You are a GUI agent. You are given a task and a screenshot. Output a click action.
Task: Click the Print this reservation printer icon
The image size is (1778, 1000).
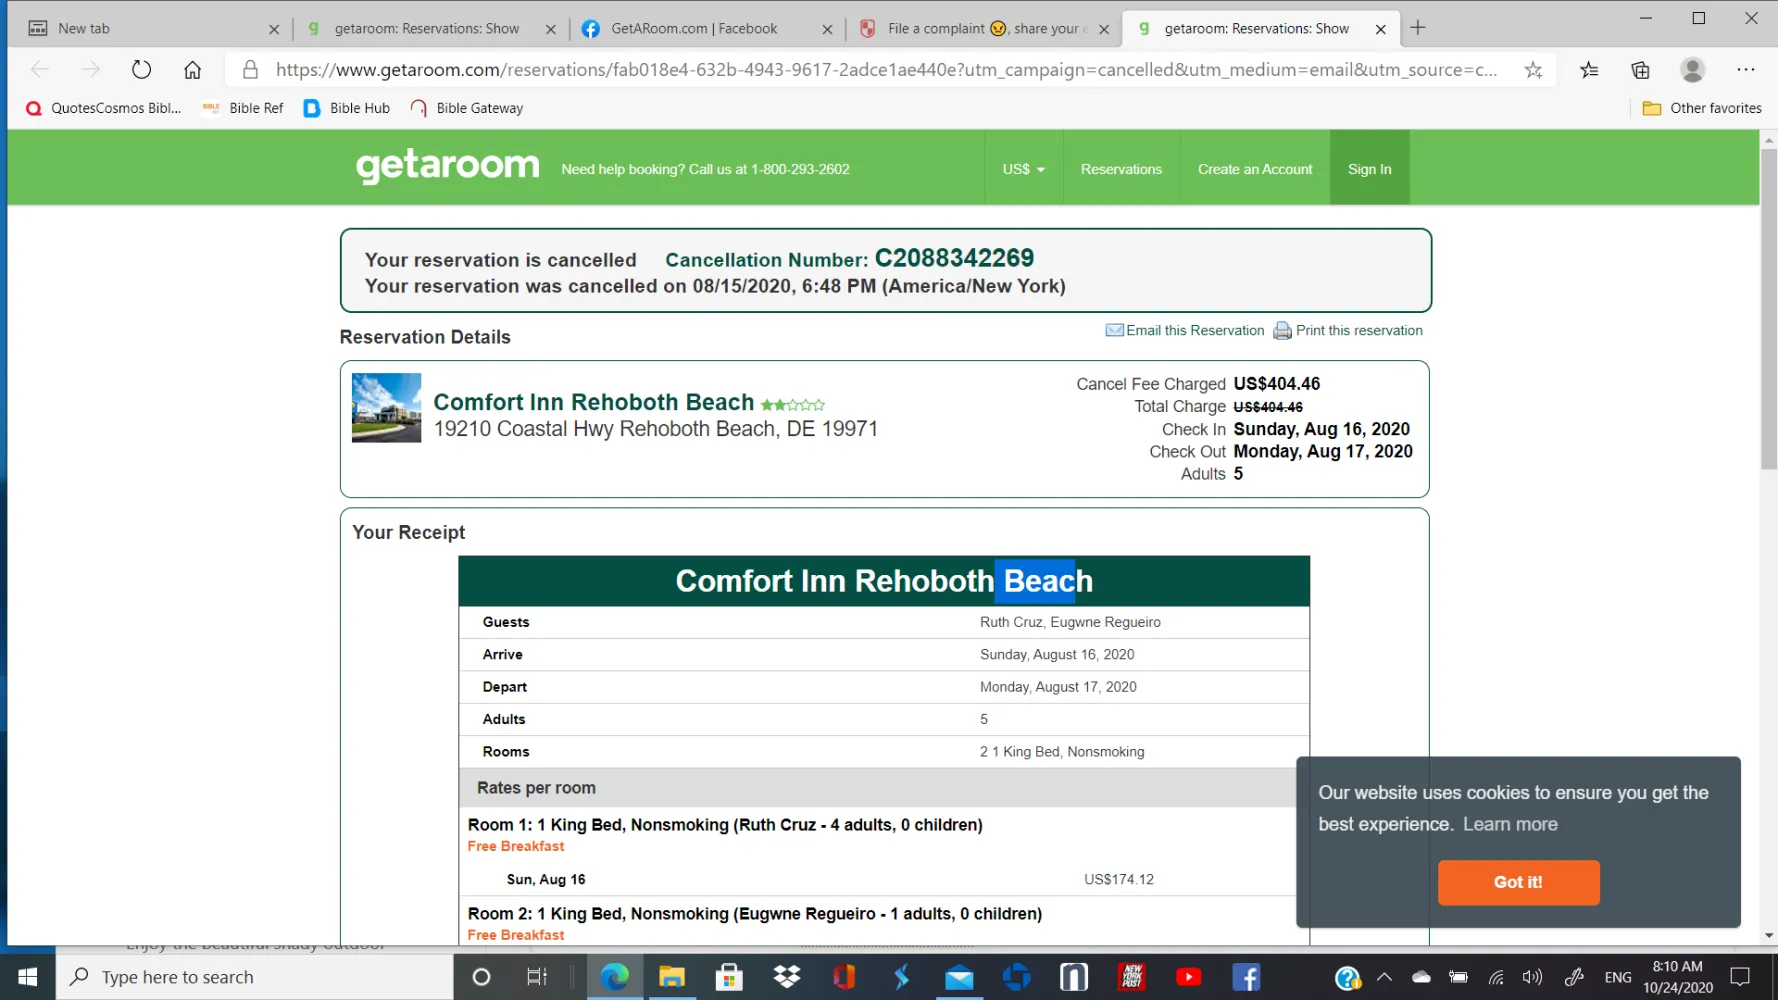tap(1282, 331)
